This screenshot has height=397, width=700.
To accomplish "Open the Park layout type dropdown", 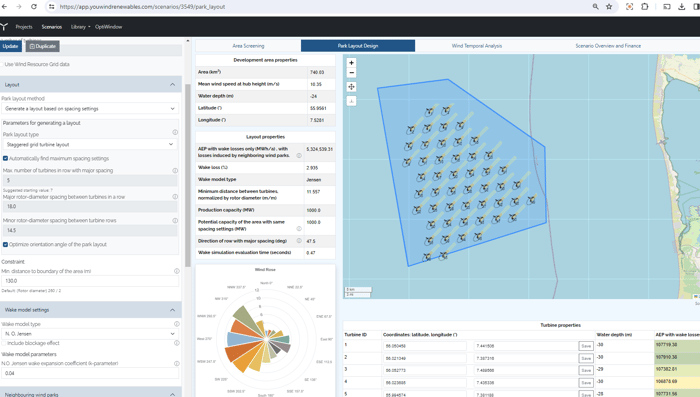I will 90,144.
